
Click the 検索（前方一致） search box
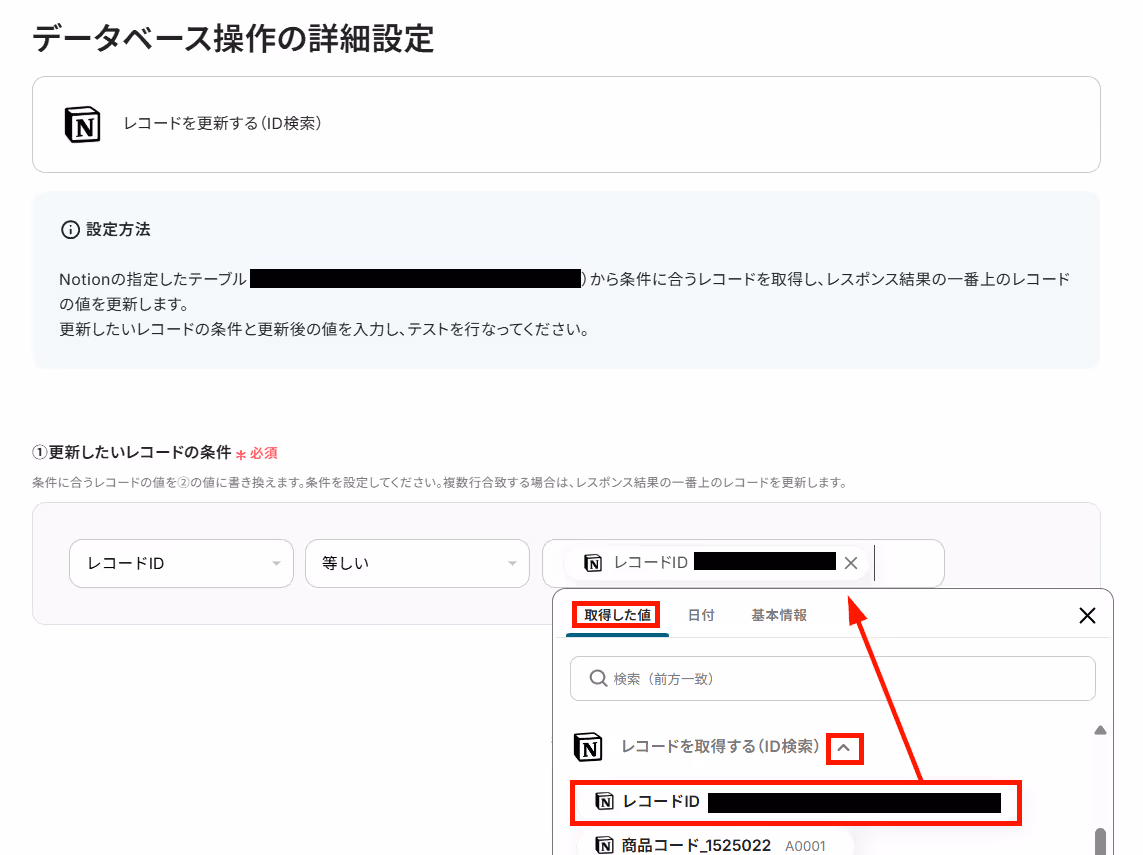[832, 679]
